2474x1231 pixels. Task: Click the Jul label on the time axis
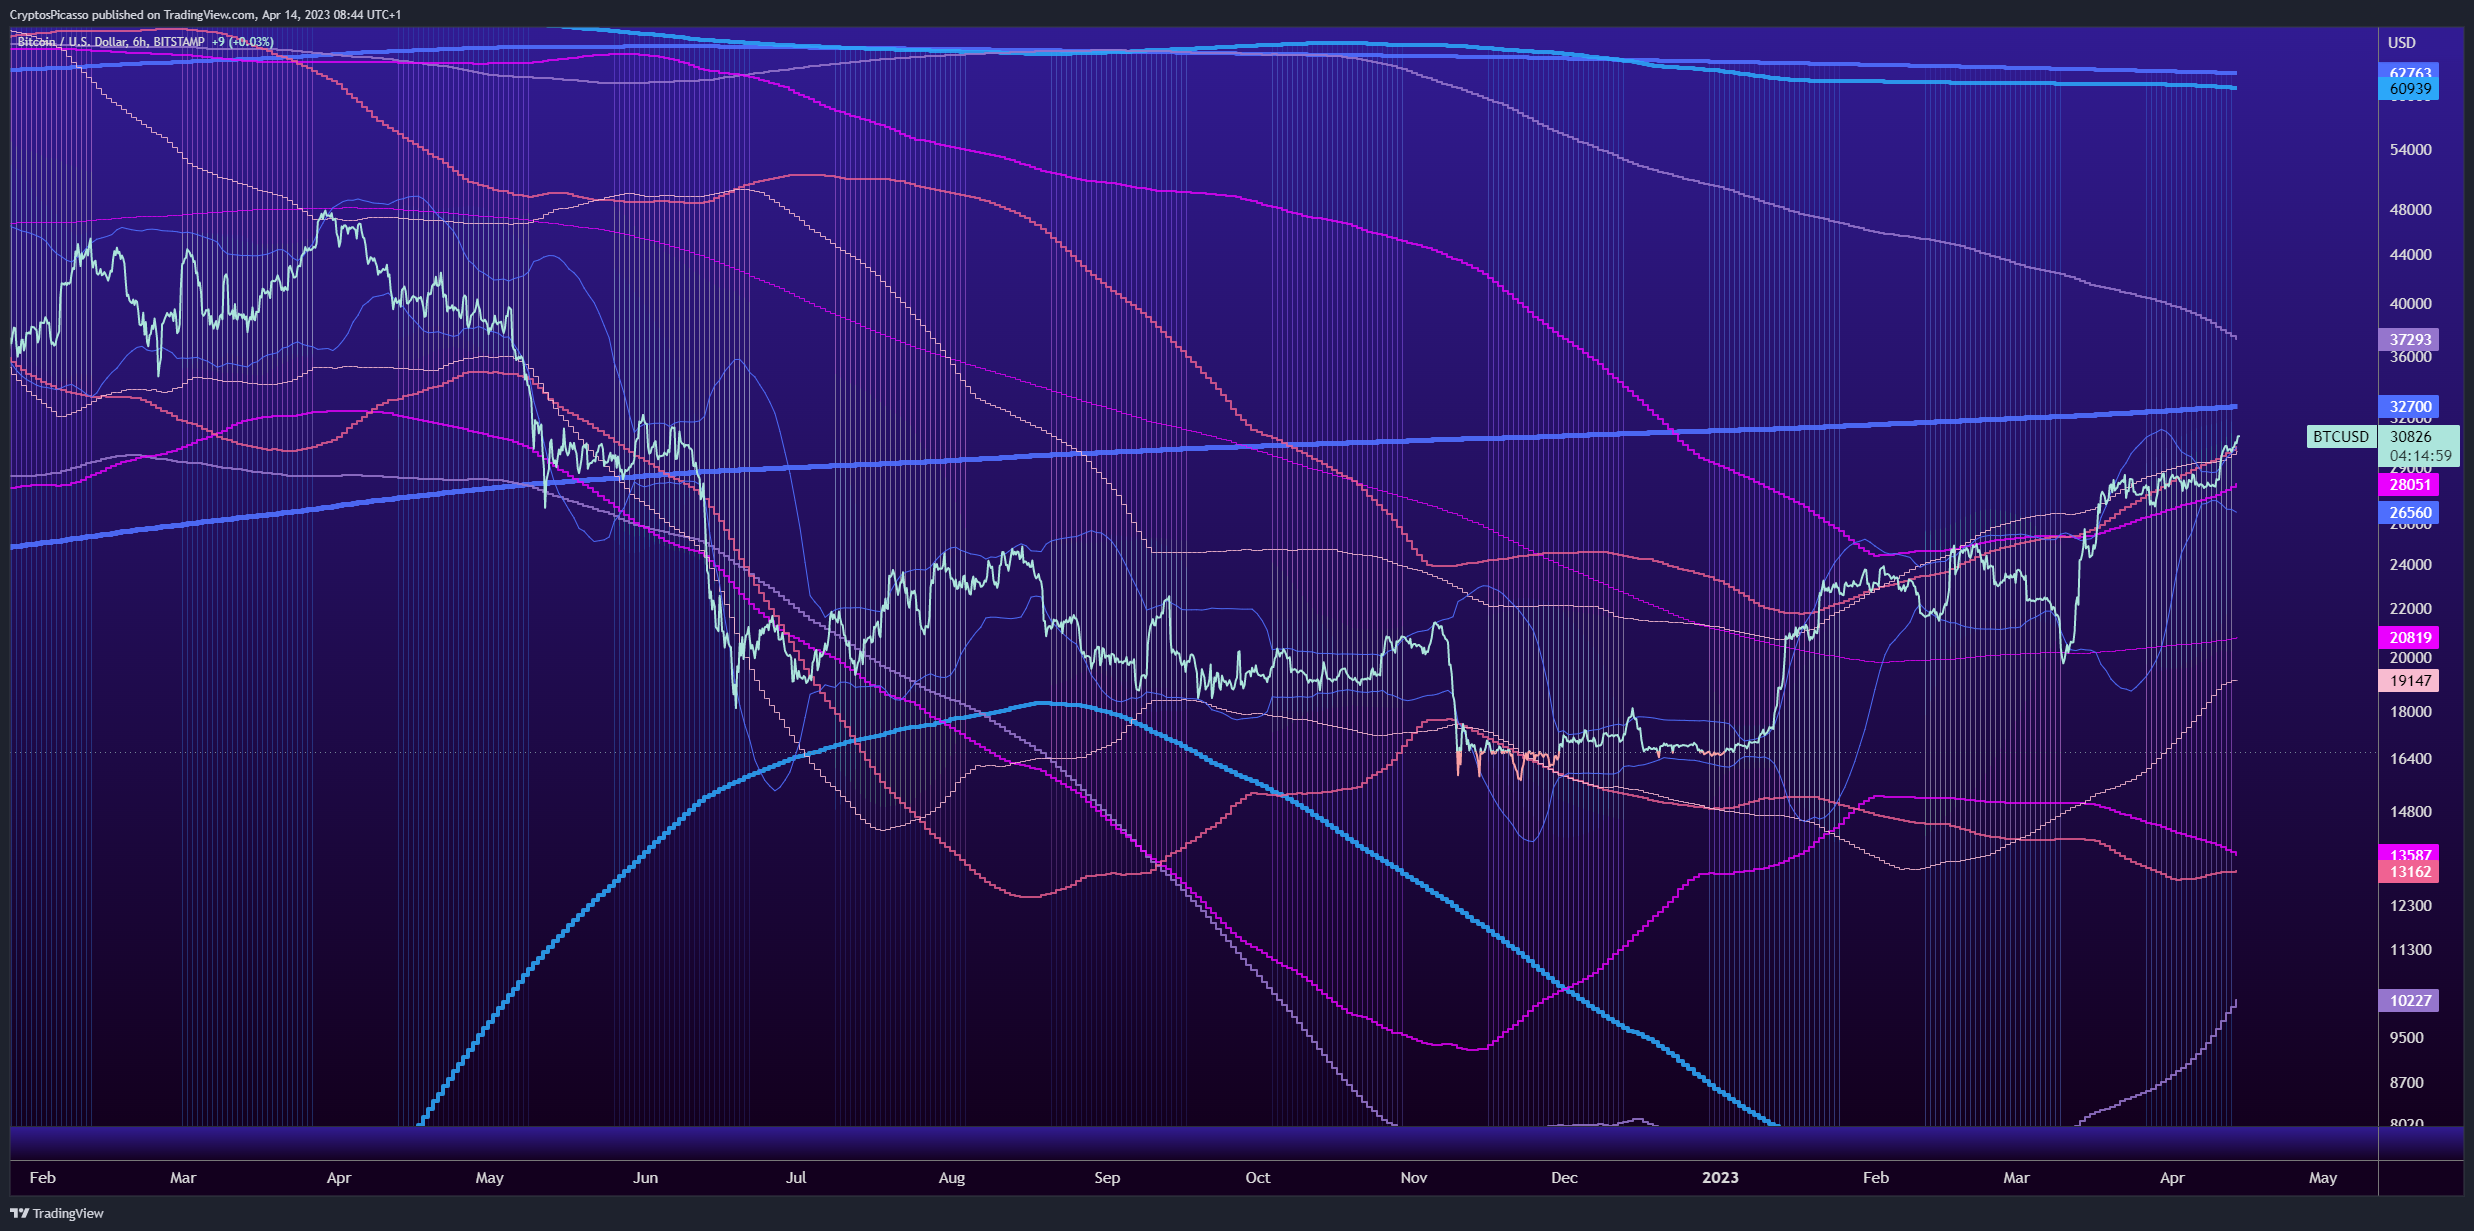796,1177
